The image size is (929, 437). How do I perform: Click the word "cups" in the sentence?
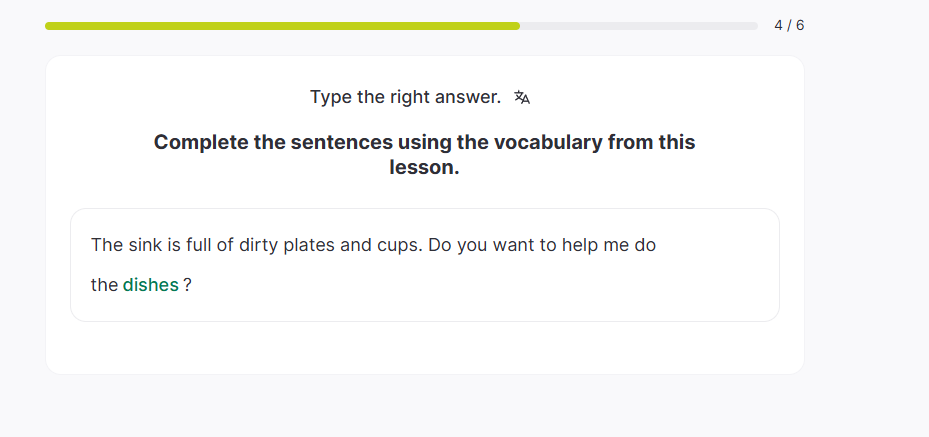(x=398, y=245)
